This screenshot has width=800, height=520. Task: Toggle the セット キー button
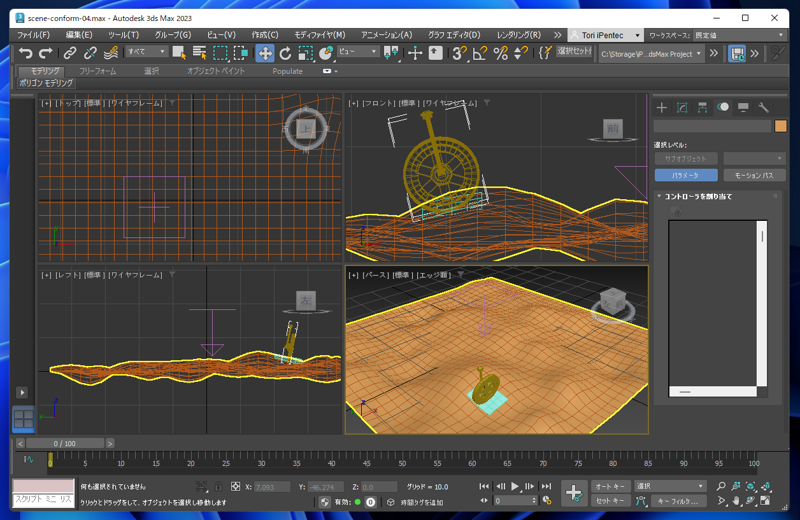tap(611, 501)
